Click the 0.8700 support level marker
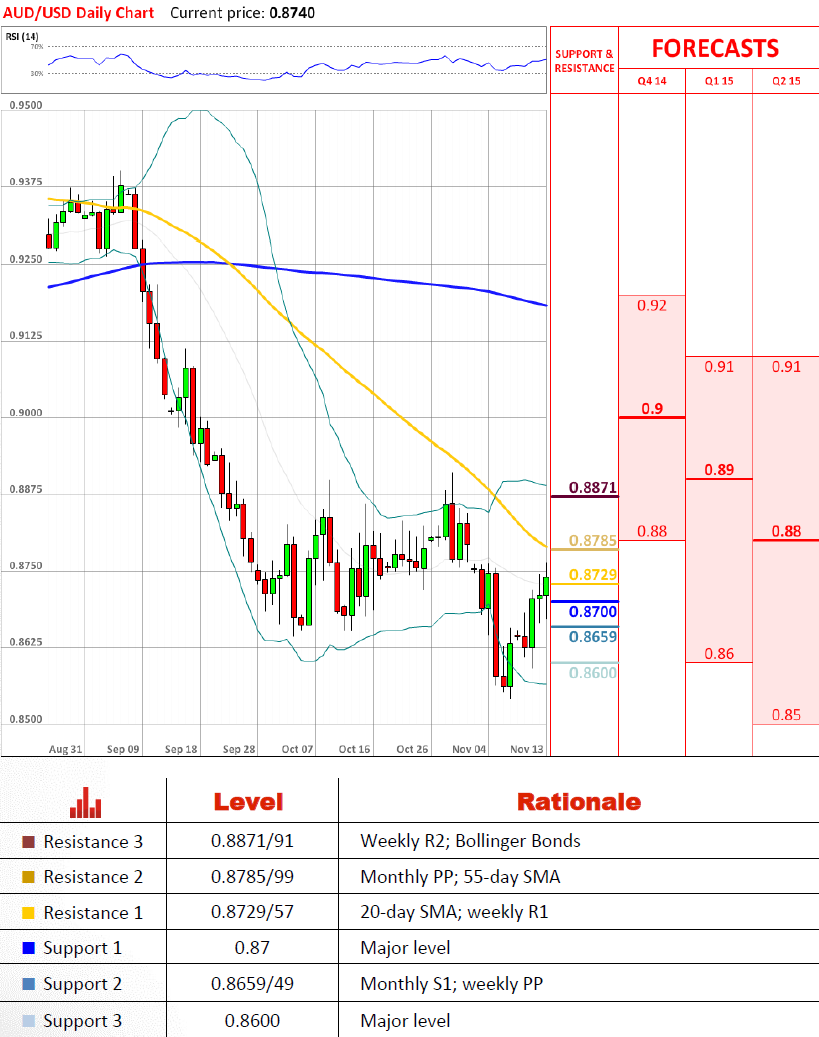The width and height of the screenshot is (819, 1037). pos(593,612)
